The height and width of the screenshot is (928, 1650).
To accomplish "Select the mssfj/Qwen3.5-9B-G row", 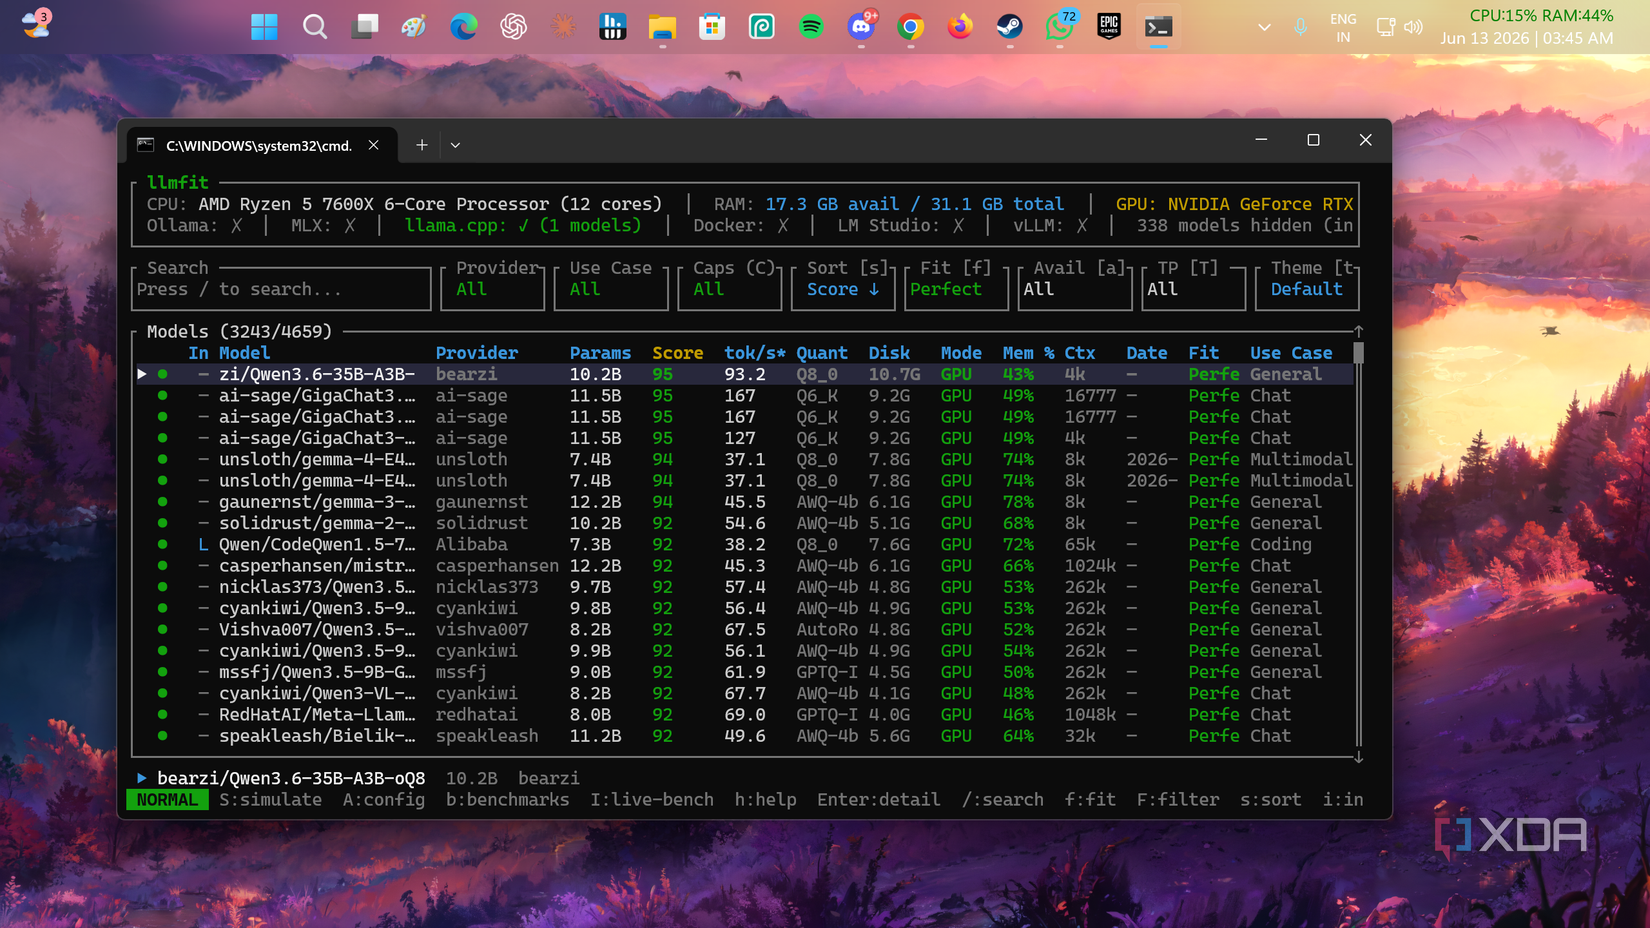I will pyautogui.click(x=745, y=672).
